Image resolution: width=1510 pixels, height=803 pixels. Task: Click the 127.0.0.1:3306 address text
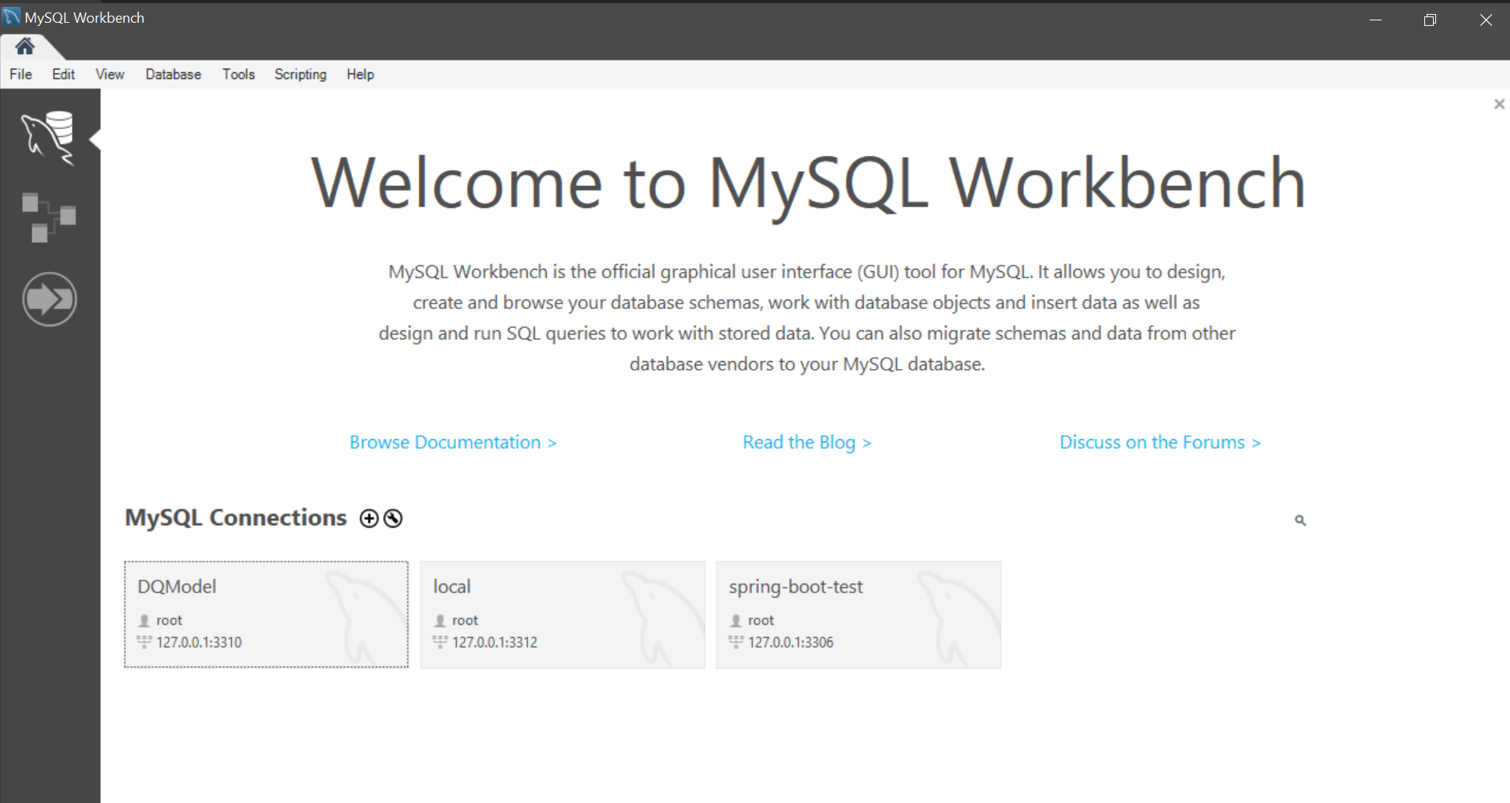(791, 642)
